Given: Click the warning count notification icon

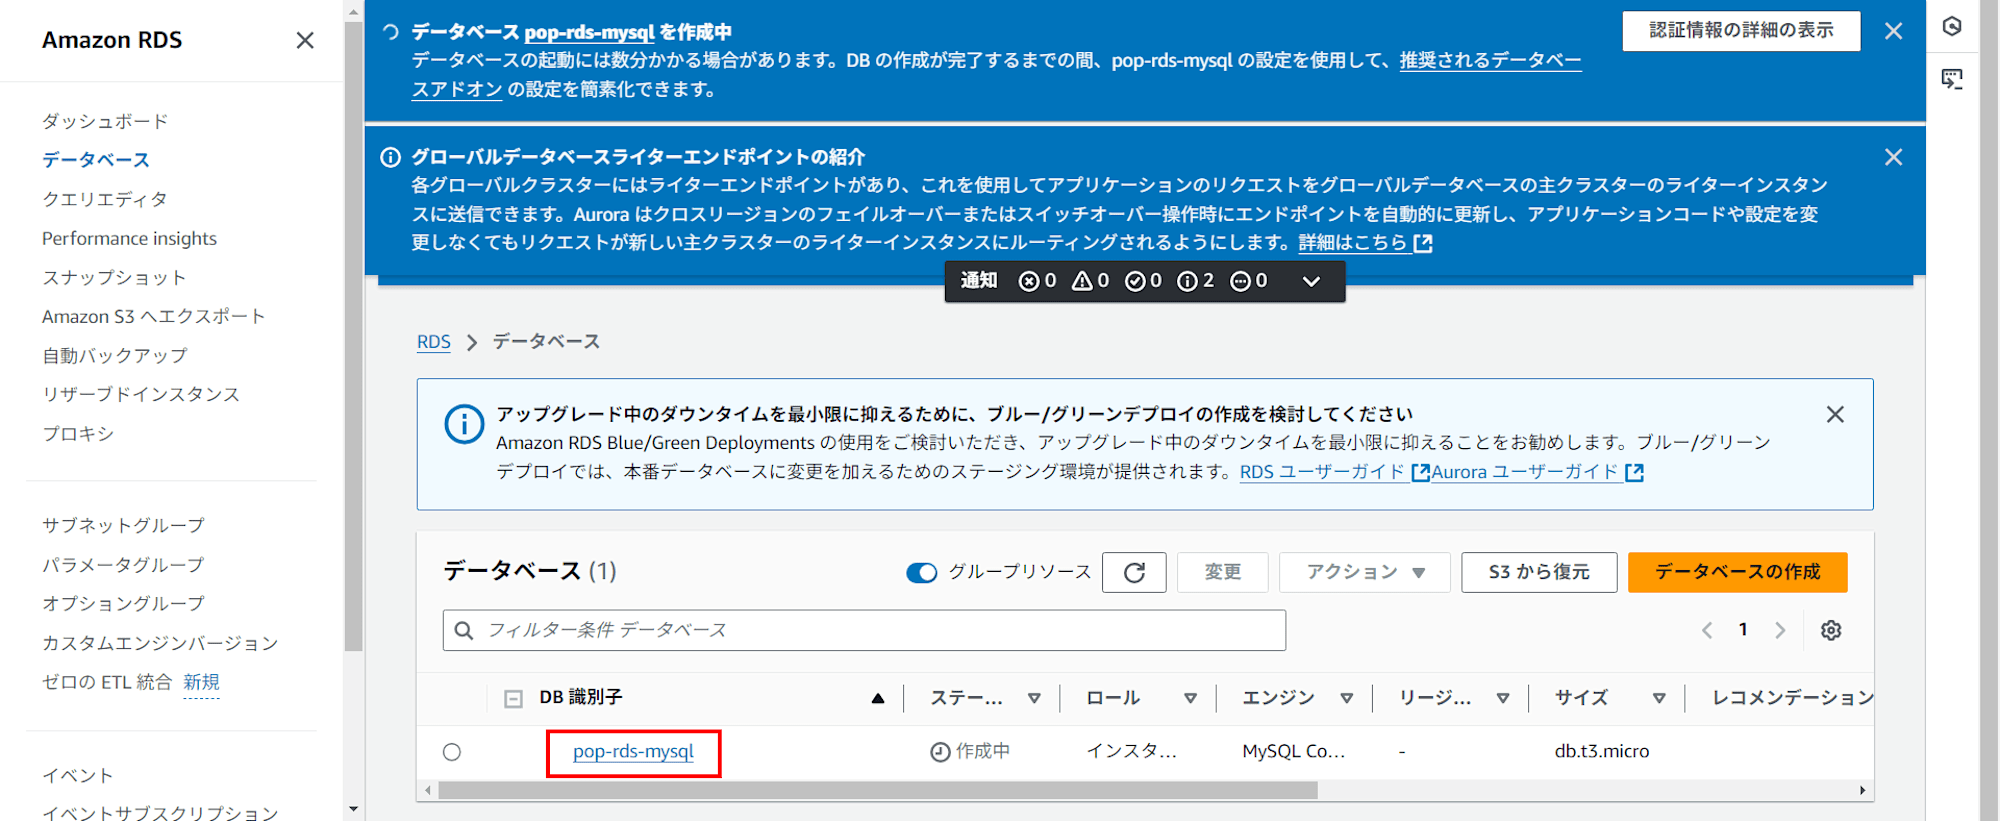Looking at the screenshot, I should [x=1082, y=281].
